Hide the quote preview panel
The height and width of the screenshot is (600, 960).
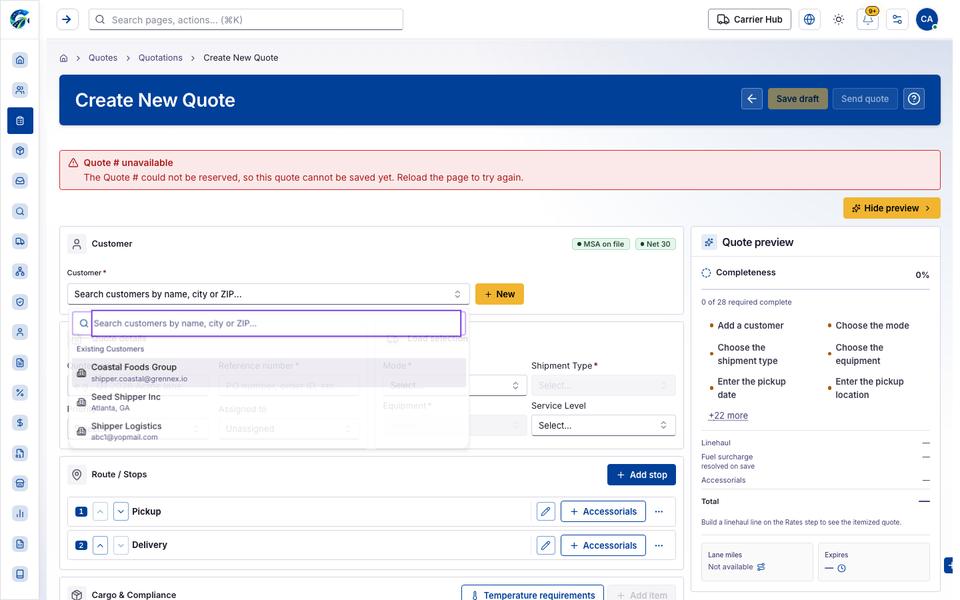pyautogui.click(x=891, y=208)
